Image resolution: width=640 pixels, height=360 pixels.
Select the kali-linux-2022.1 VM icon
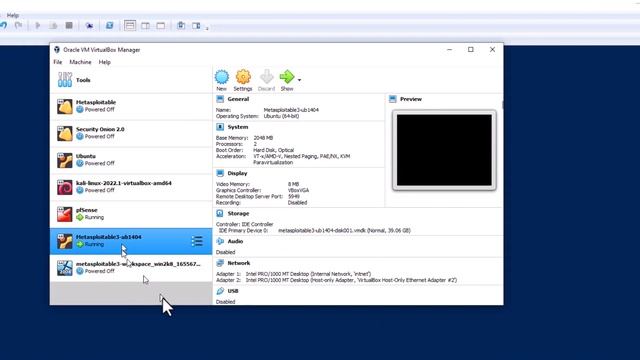coord(64,187)
